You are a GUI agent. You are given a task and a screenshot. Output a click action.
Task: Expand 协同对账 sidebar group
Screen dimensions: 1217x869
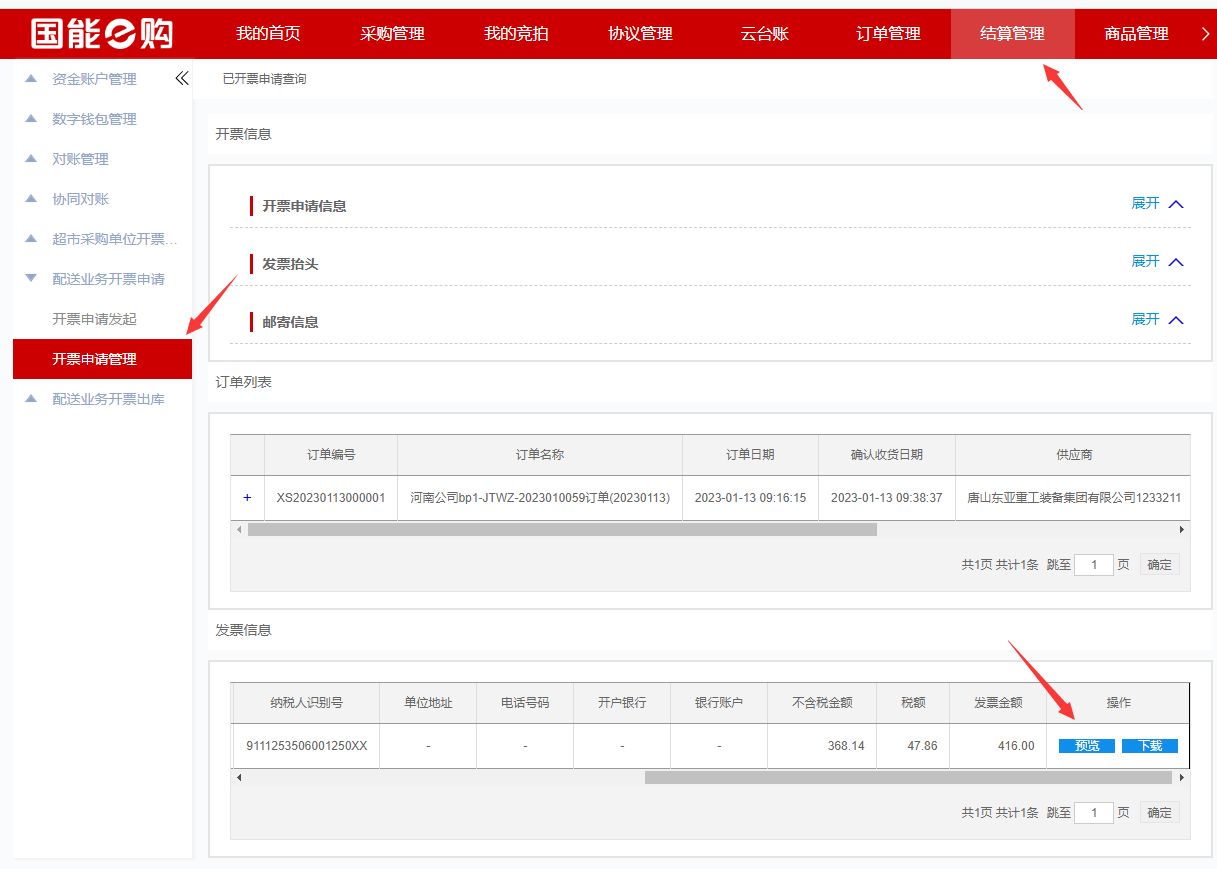pos(80,199)
